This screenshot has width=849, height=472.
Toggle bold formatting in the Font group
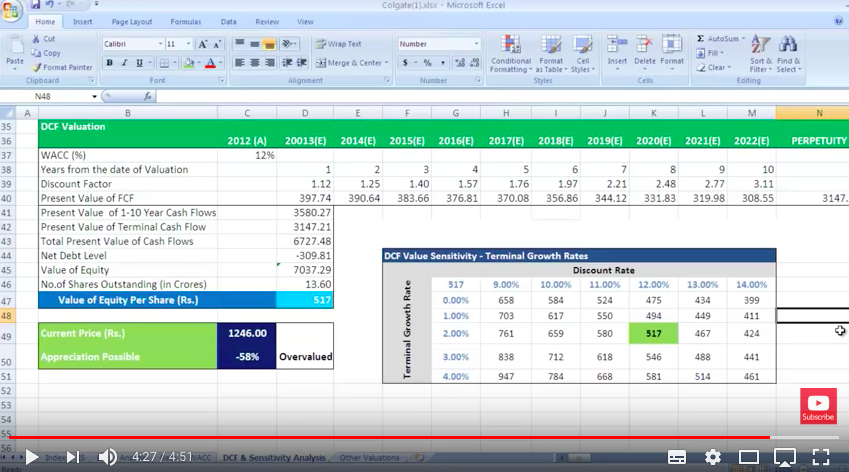click(110, 63)
